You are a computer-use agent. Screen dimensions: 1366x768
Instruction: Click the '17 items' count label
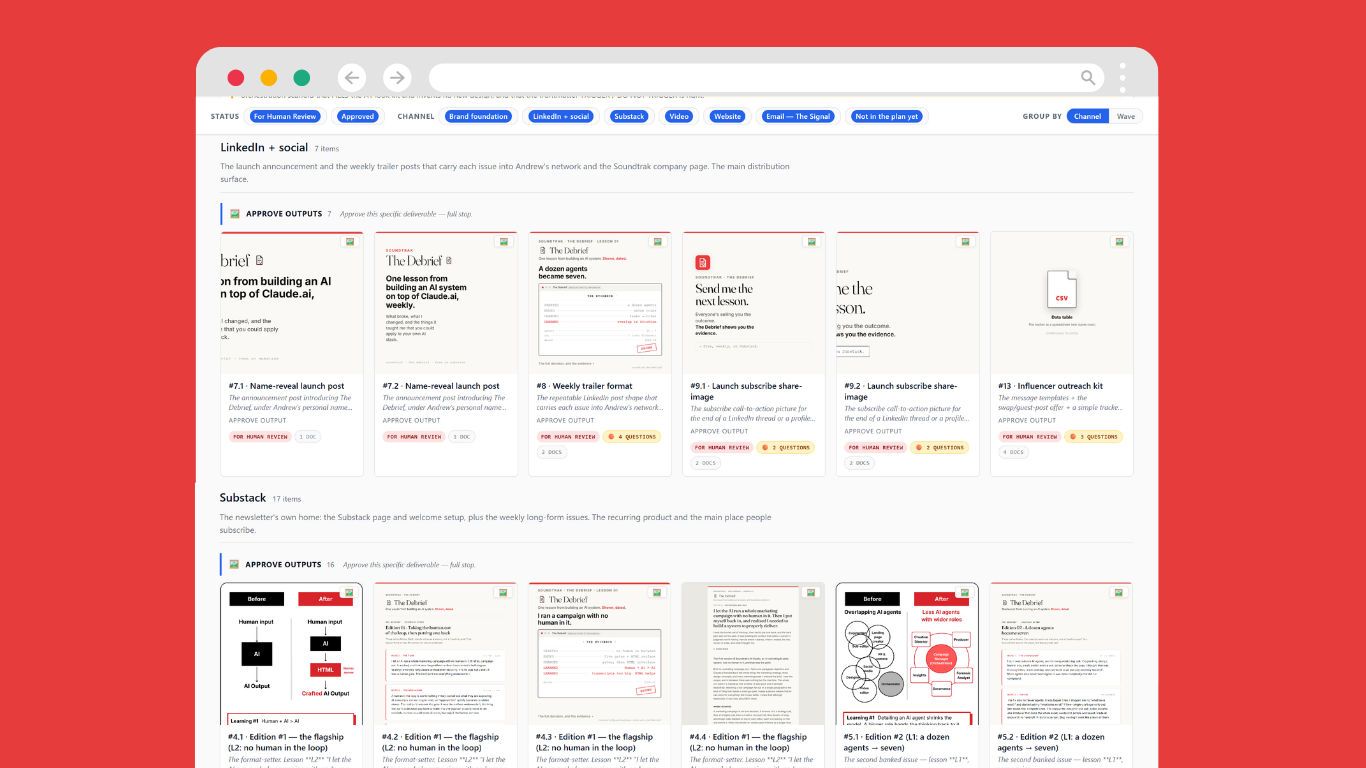click(x=287, y=499)
